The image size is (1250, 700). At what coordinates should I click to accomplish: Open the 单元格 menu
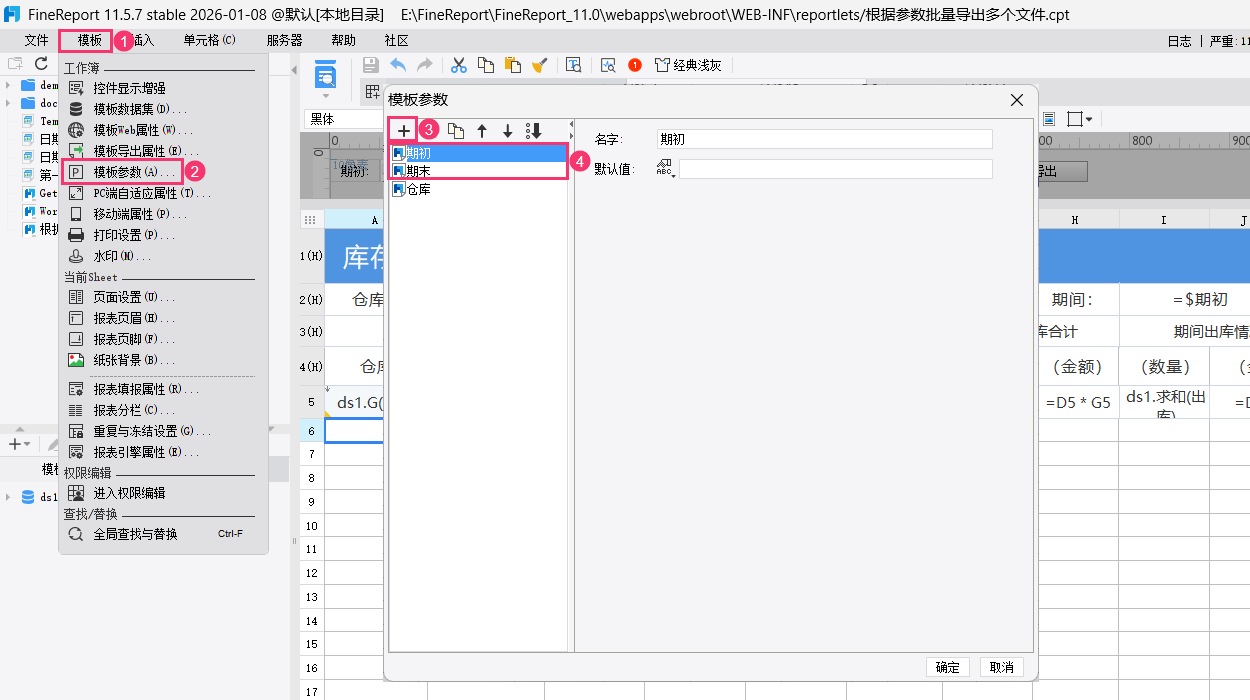coord(209,41)
